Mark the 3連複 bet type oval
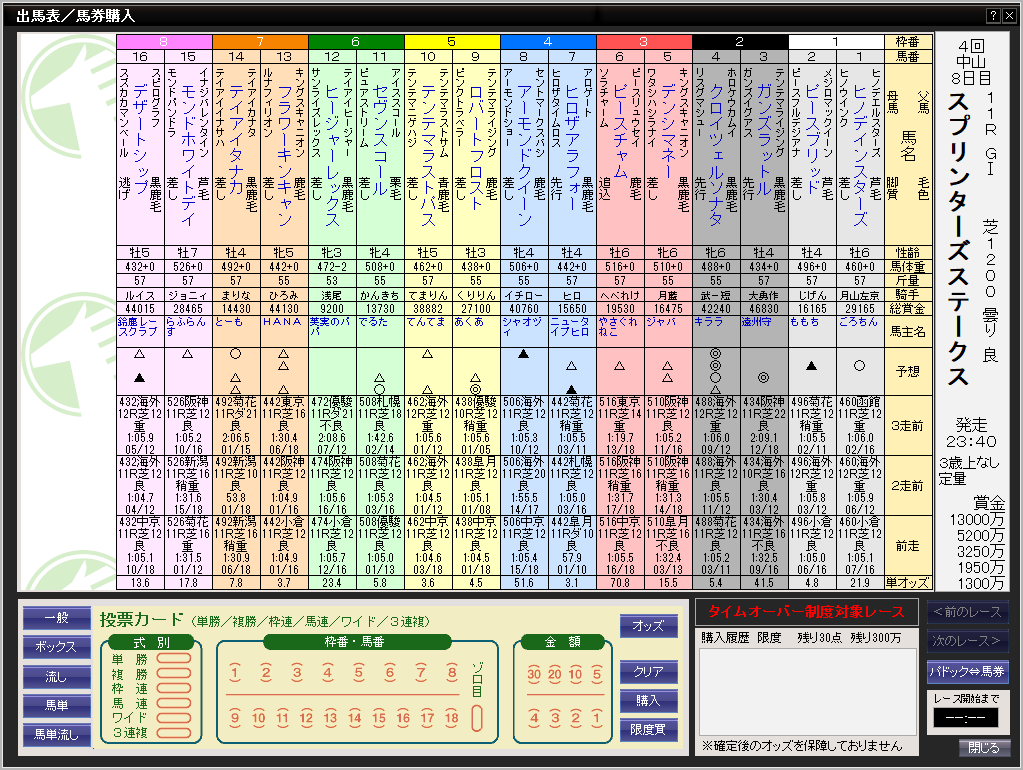Image resolution: width=1023 pixels, height=770 pixels. 174,732
